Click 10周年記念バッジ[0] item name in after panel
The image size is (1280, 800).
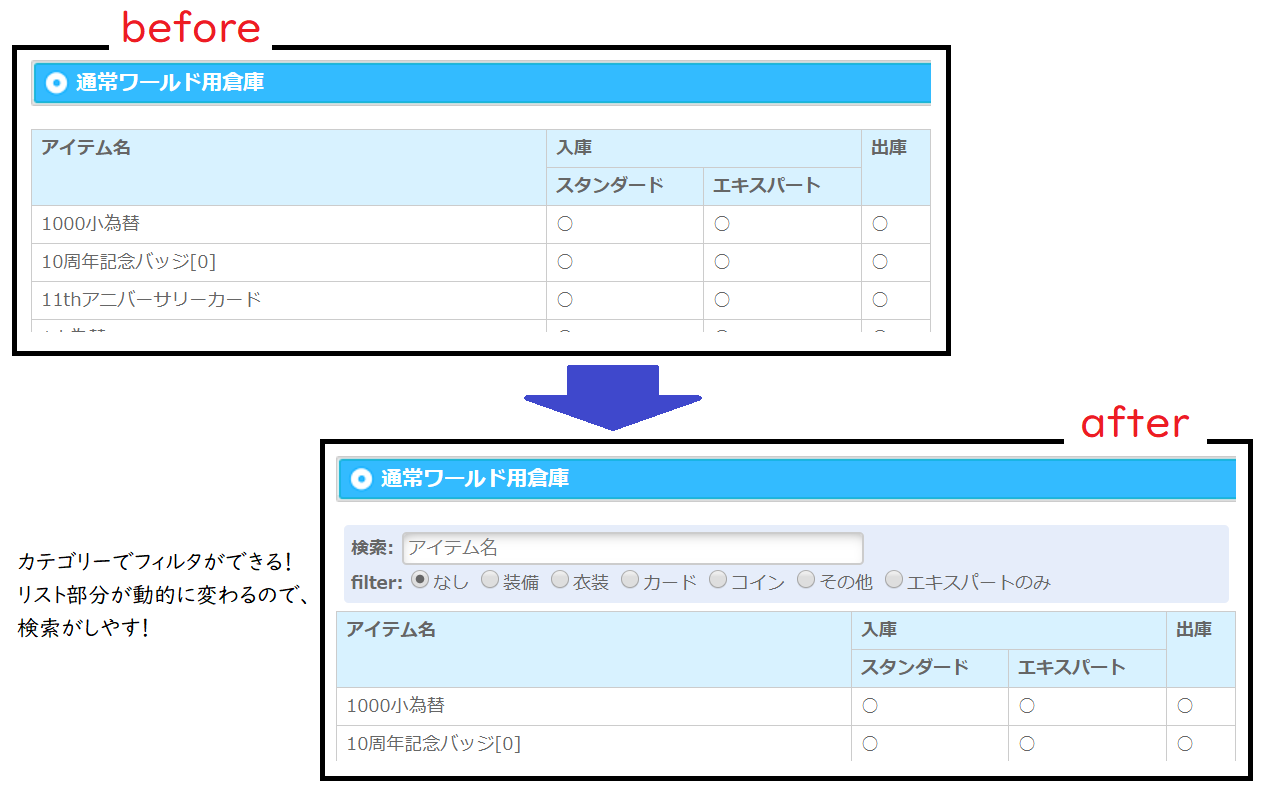pos(434,744)
